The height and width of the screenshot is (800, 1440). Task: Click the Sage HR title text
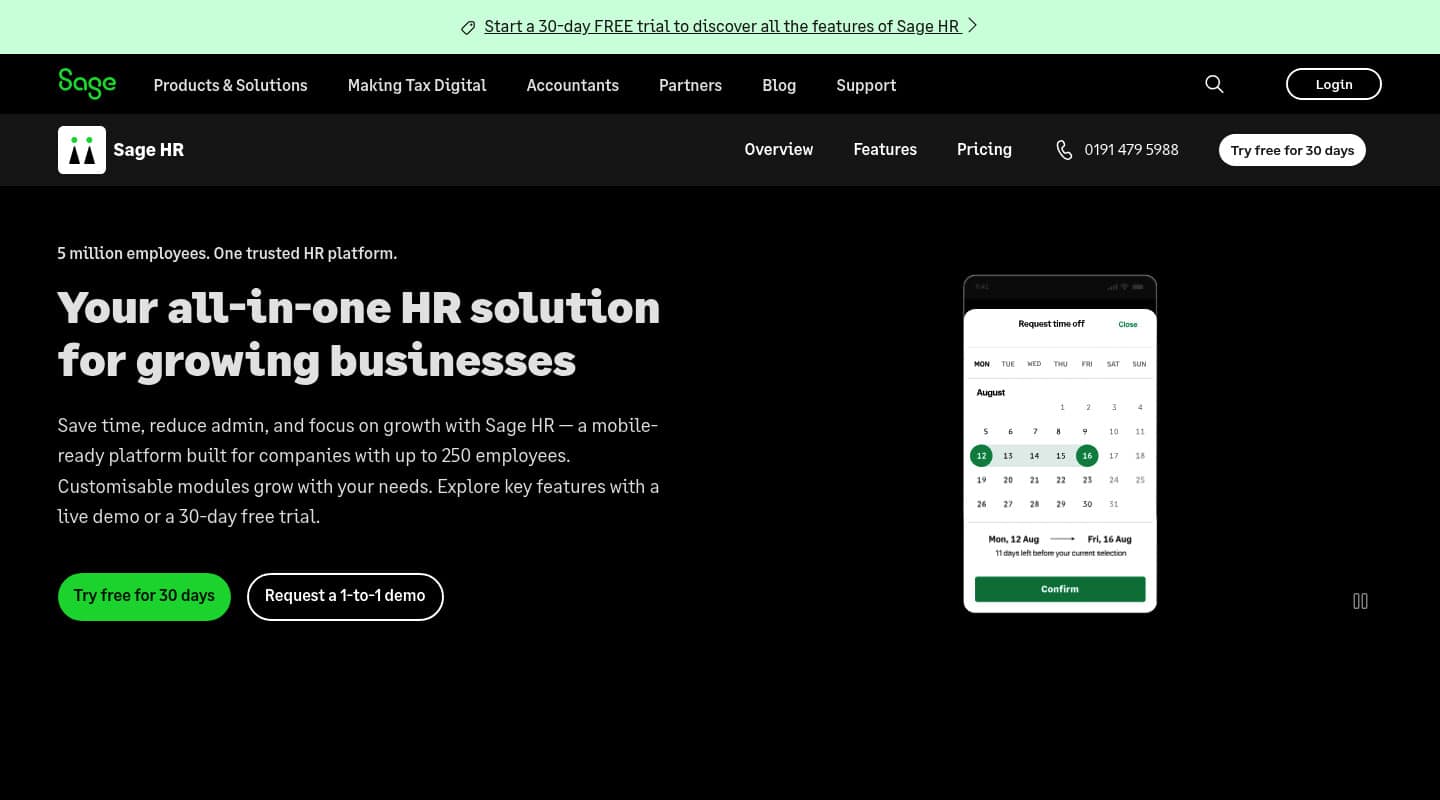(x=149, y=150)
